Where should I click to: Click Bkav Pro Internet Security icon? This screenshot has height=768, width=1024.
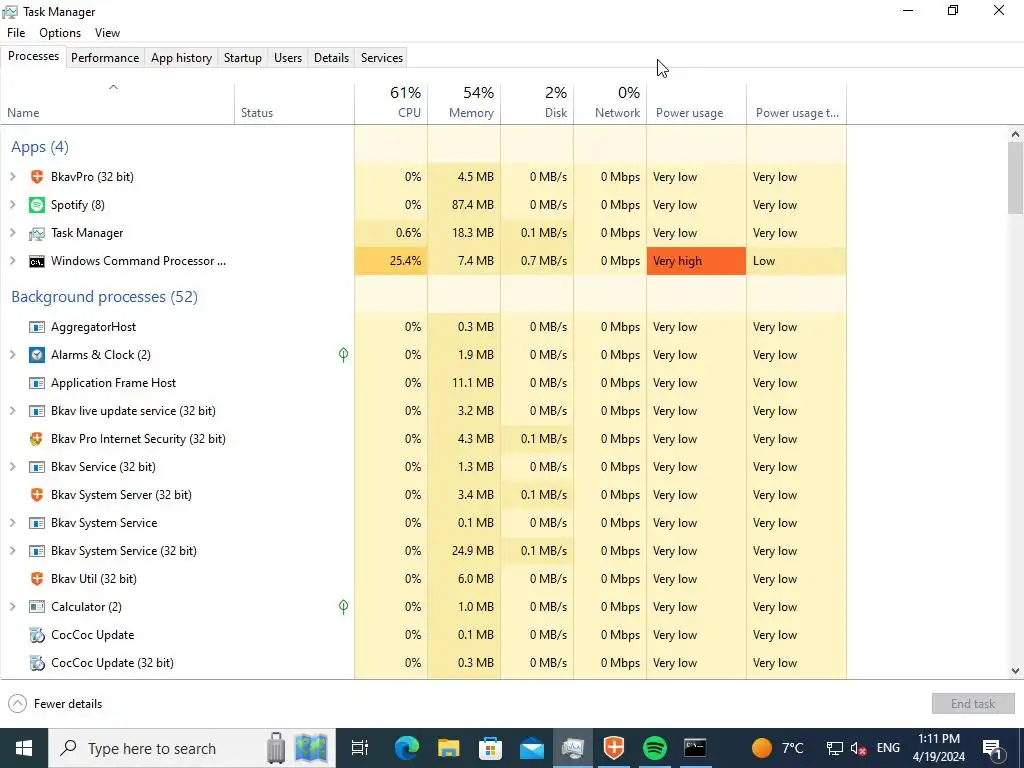pyautogui.click(x=37, y=439)
